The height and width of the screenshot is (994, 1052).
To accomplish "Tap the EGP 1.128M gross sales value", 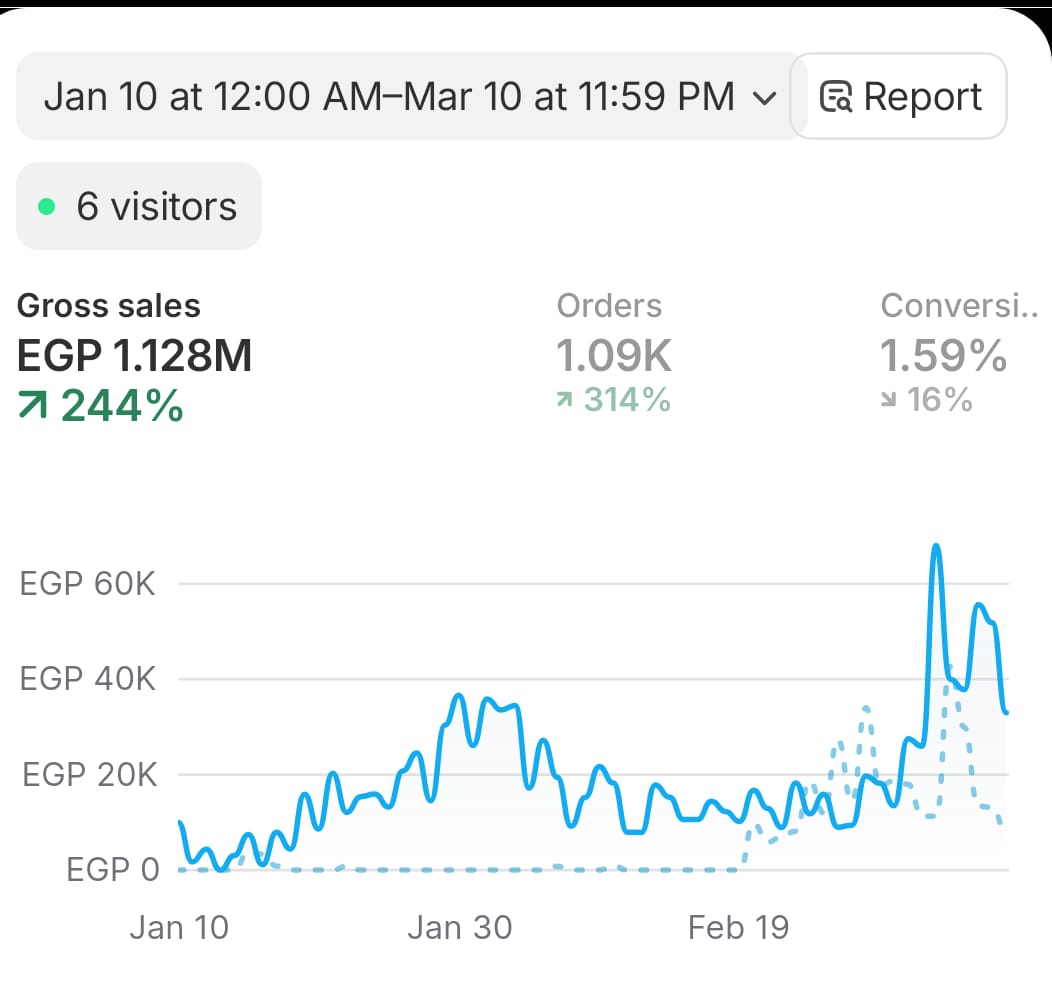I will 135,356.
